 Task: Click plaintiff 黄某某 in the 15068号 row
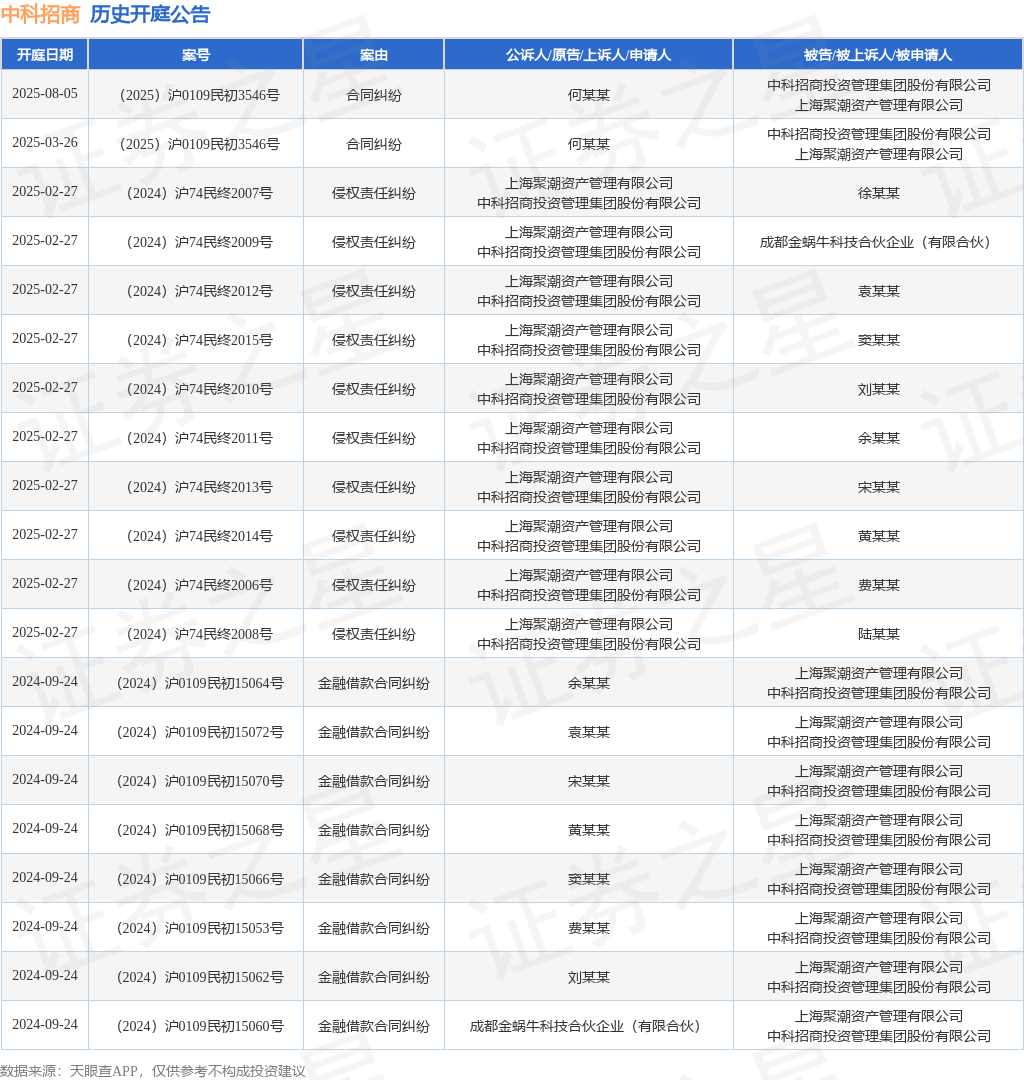pyautogui.click(x=589, y=830)
